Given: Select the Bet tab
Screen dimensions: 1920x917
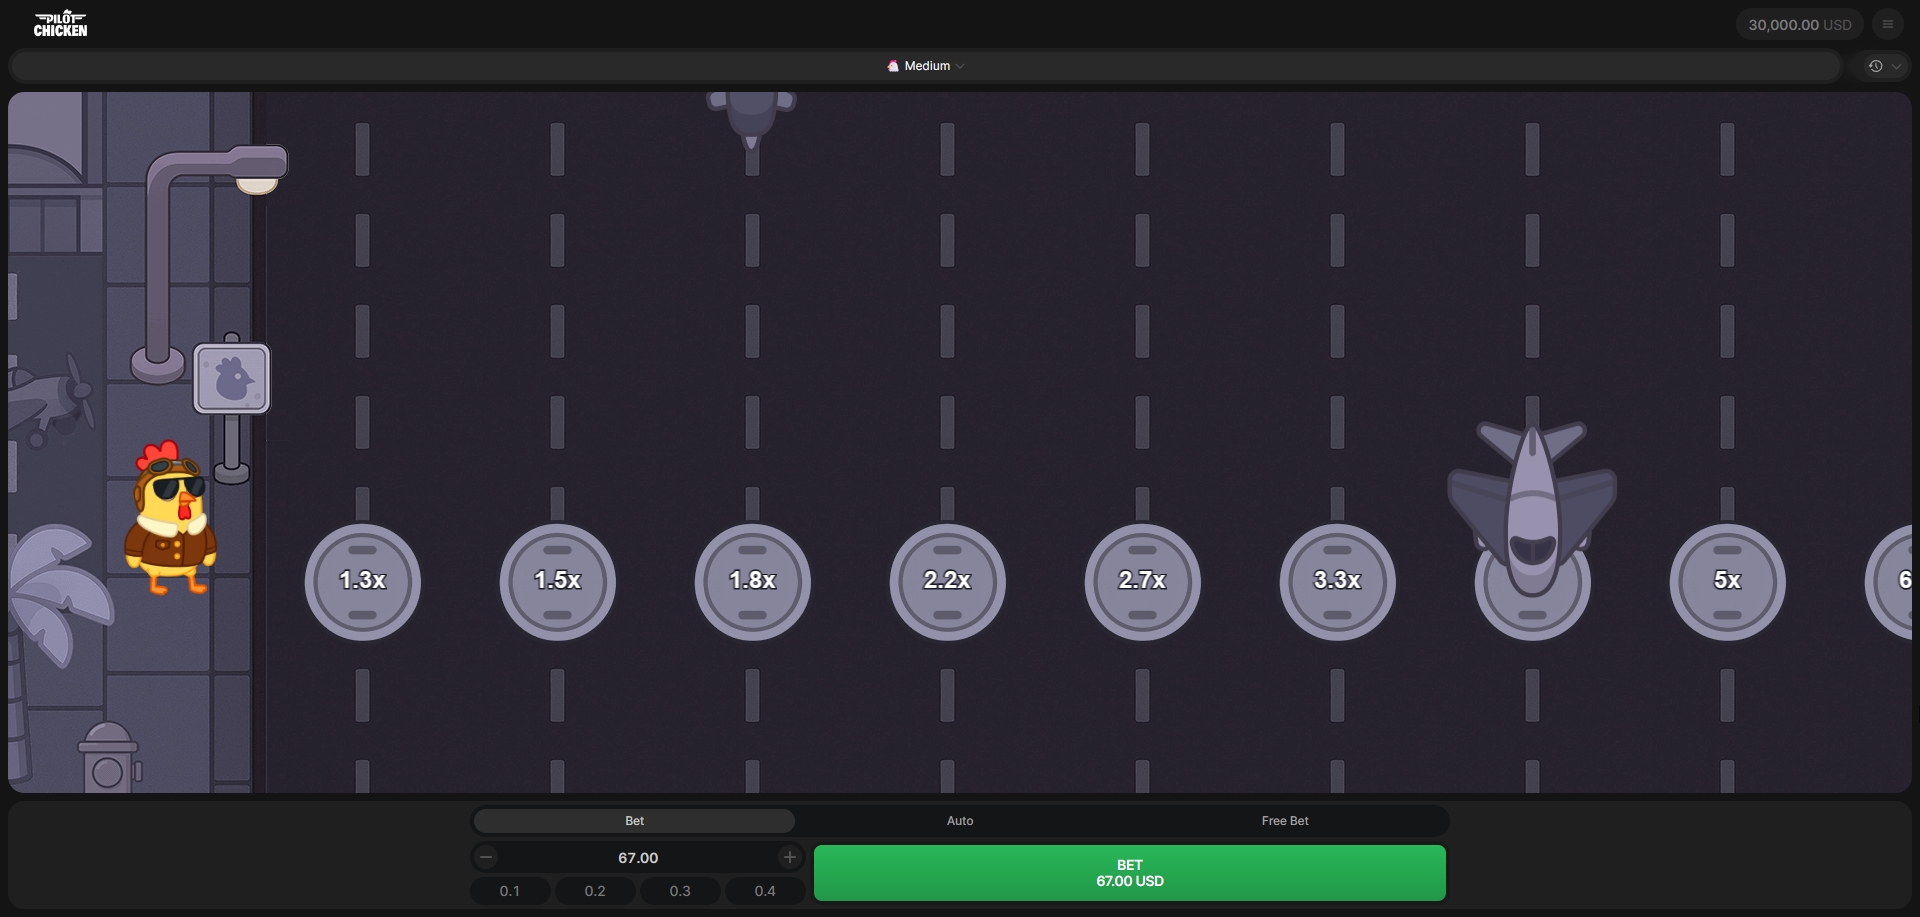Looking at the screenshot, I should point(634,821).
